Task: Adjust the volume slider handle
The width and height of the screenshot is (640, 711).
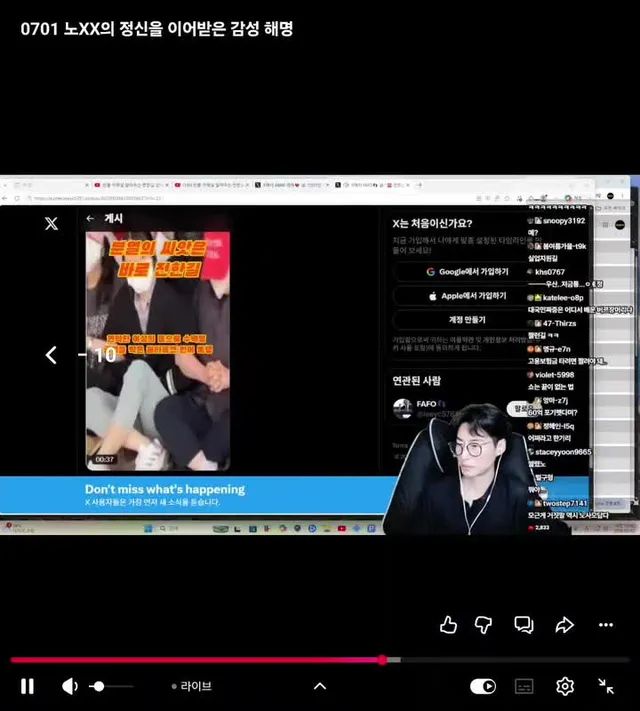Action: click(x=99, y=687)
